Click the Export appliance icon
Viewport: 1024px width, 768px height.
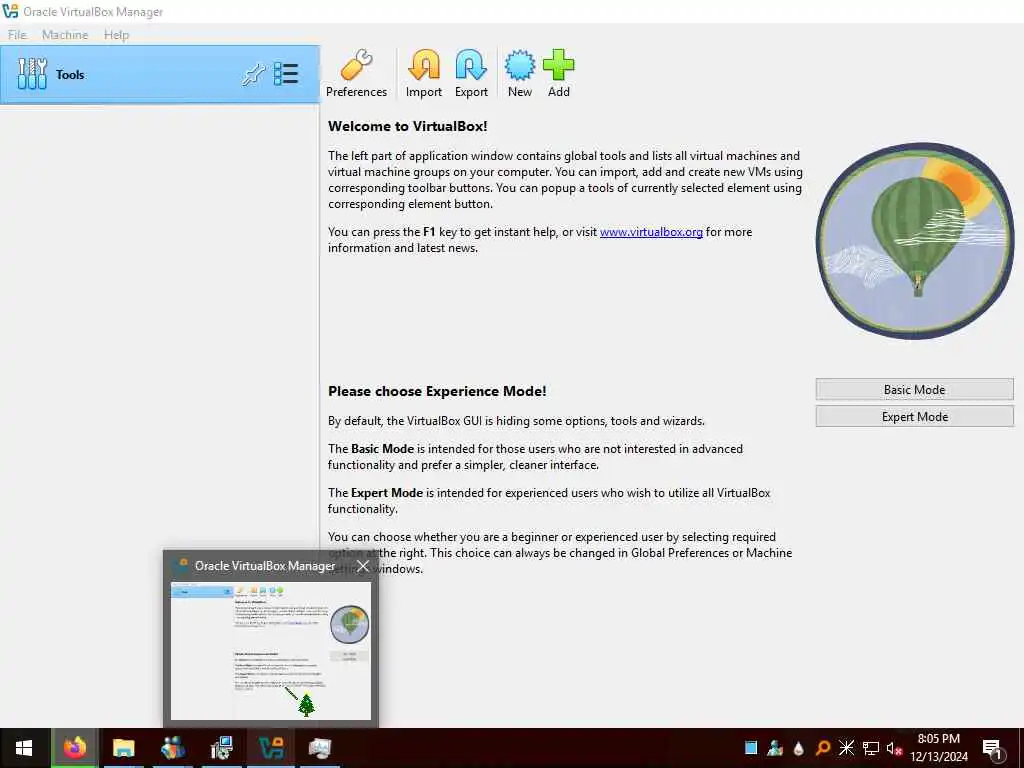(x=471, y=74)
